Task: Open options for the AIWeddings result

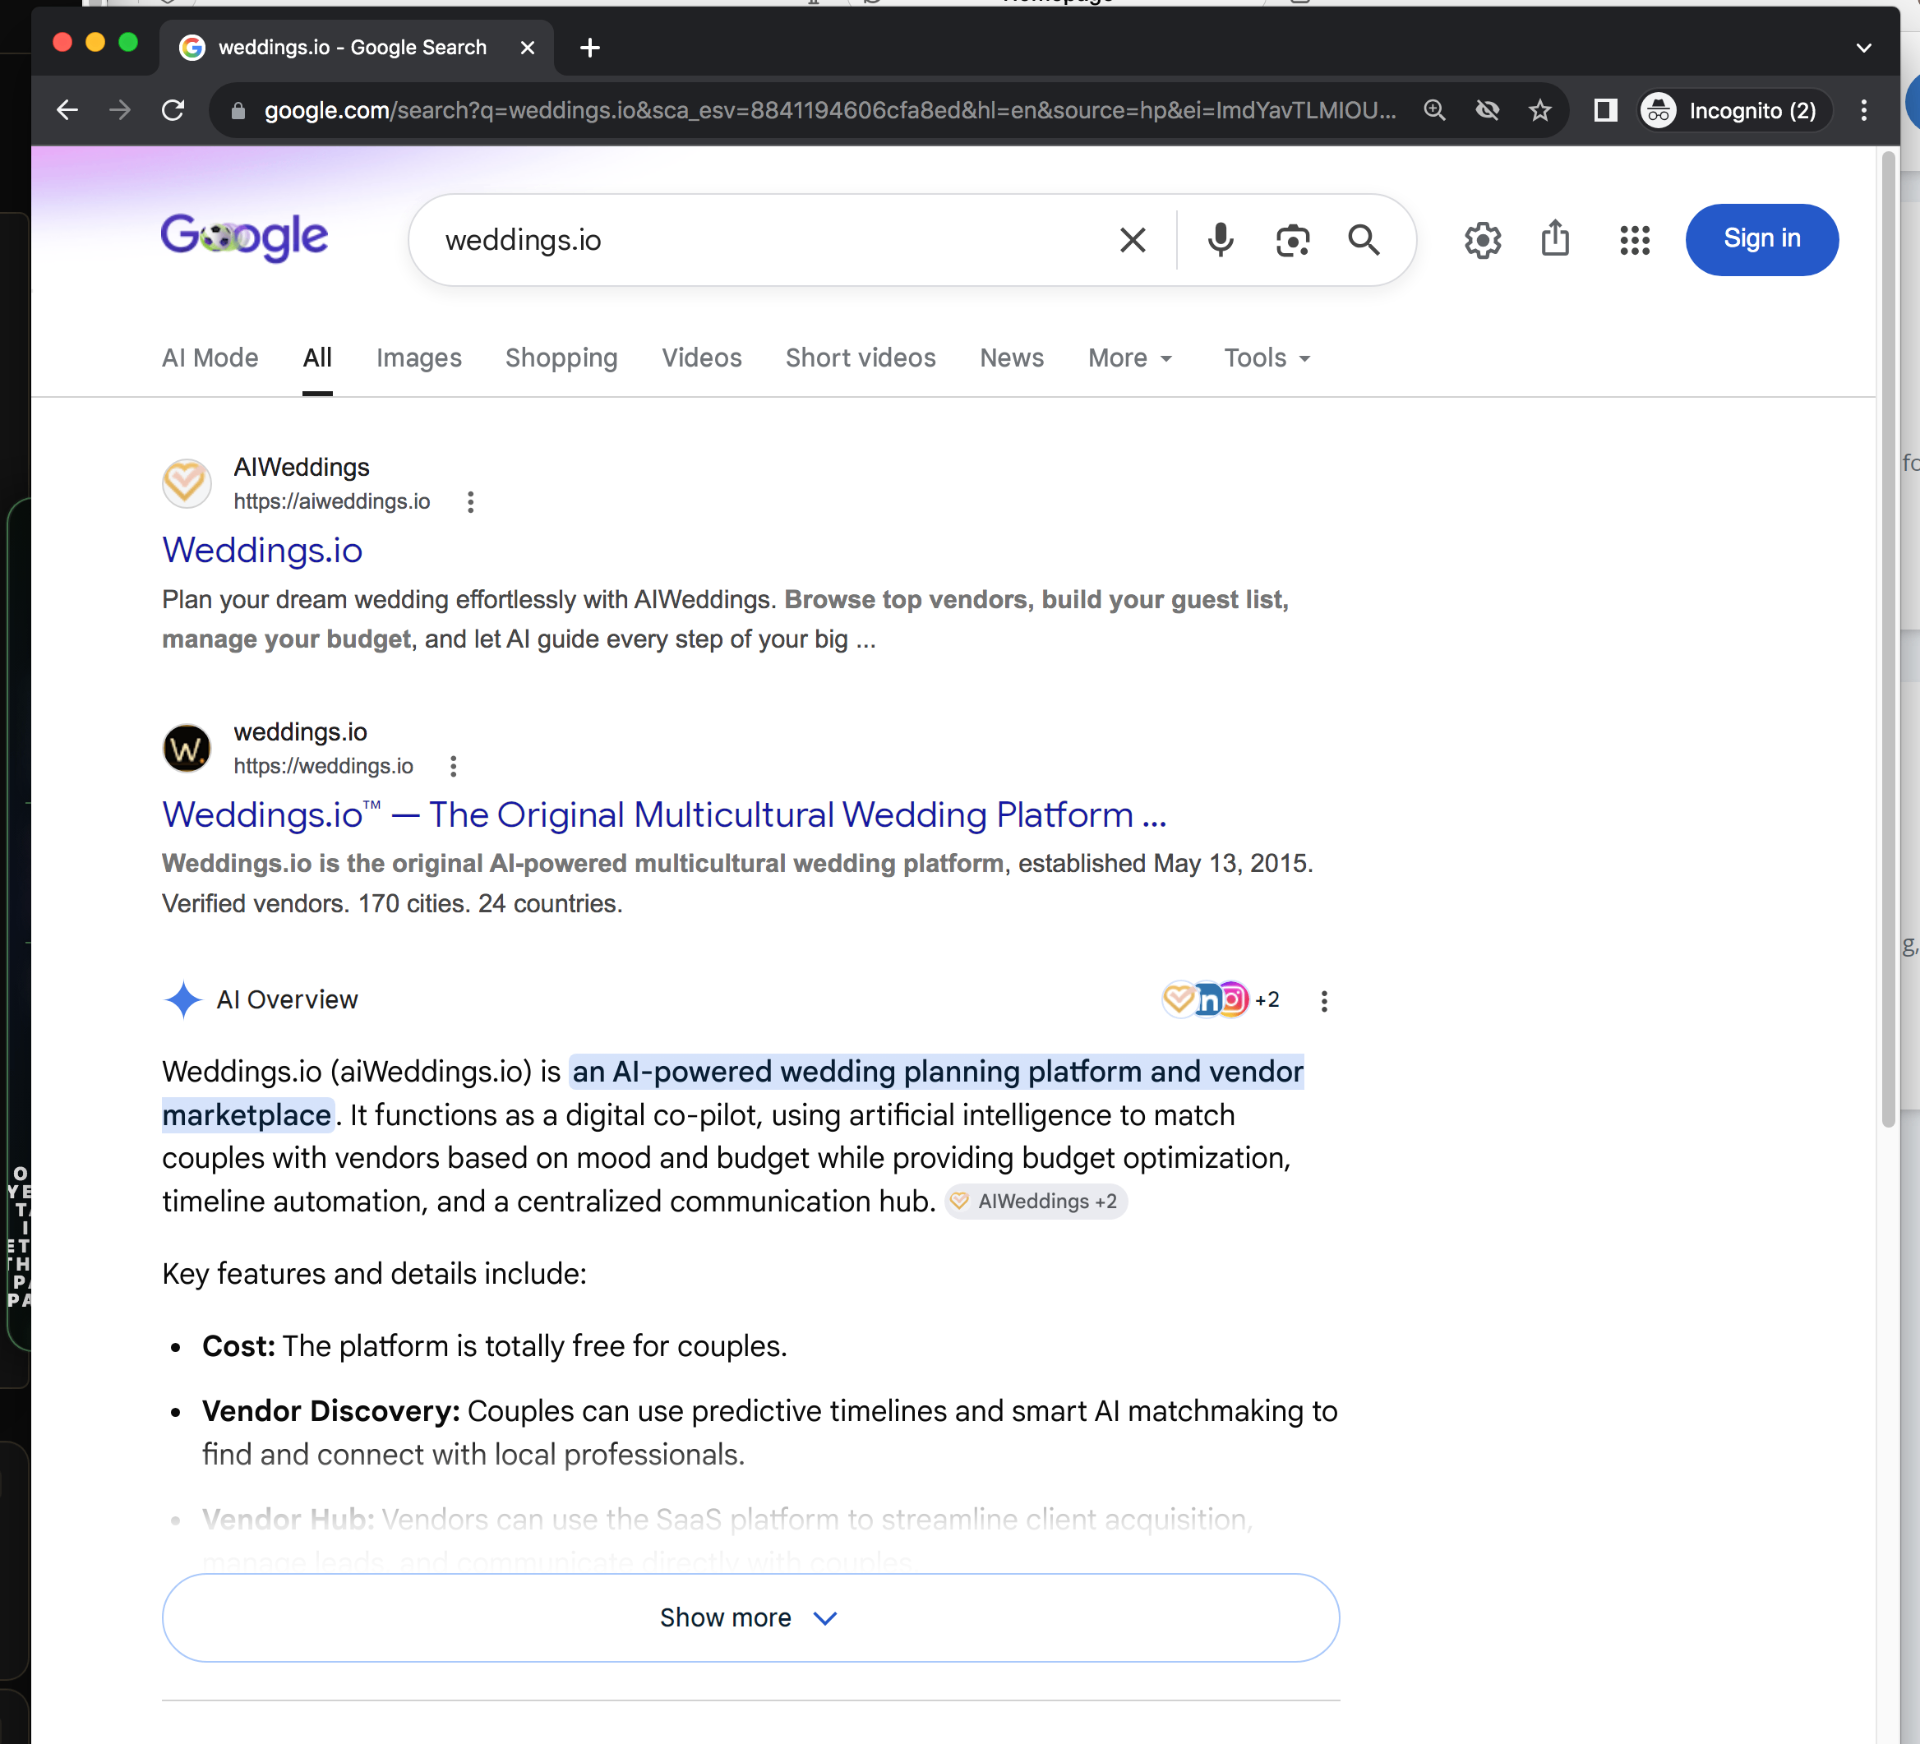Action: (470, 502)
